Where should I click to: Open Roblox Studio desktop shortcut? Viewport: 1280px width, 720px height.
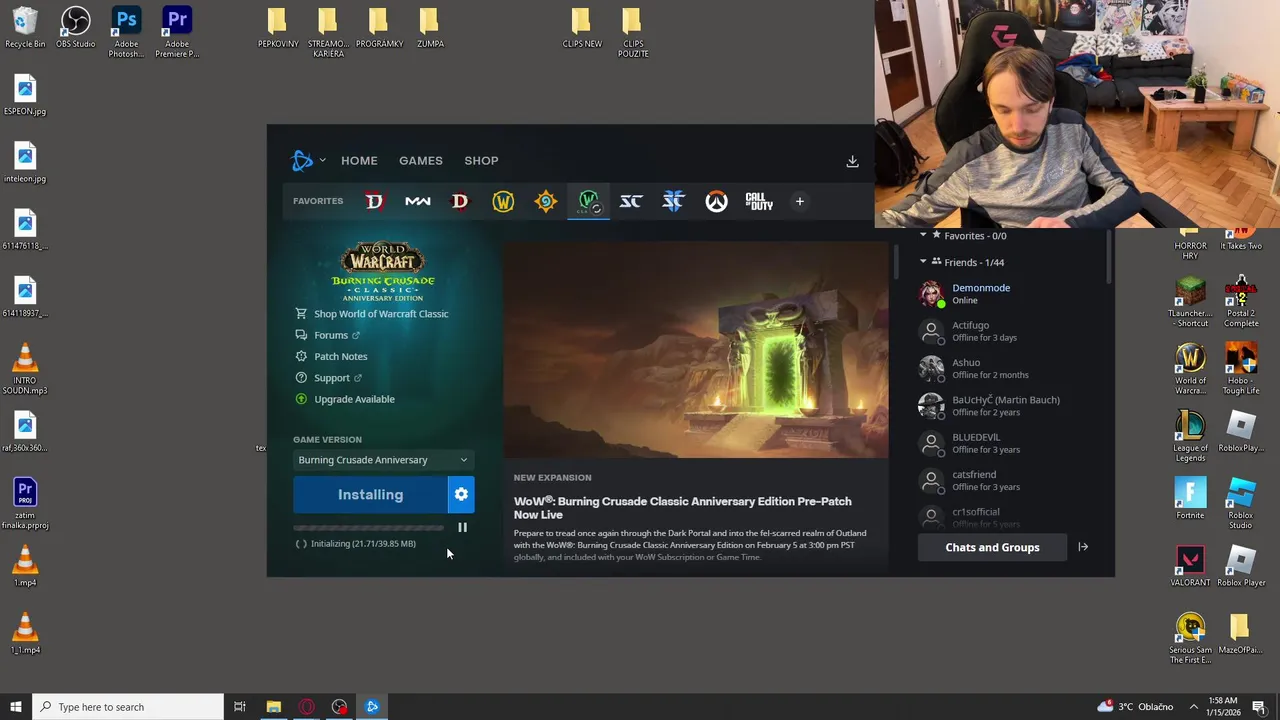coord(1240,504)
